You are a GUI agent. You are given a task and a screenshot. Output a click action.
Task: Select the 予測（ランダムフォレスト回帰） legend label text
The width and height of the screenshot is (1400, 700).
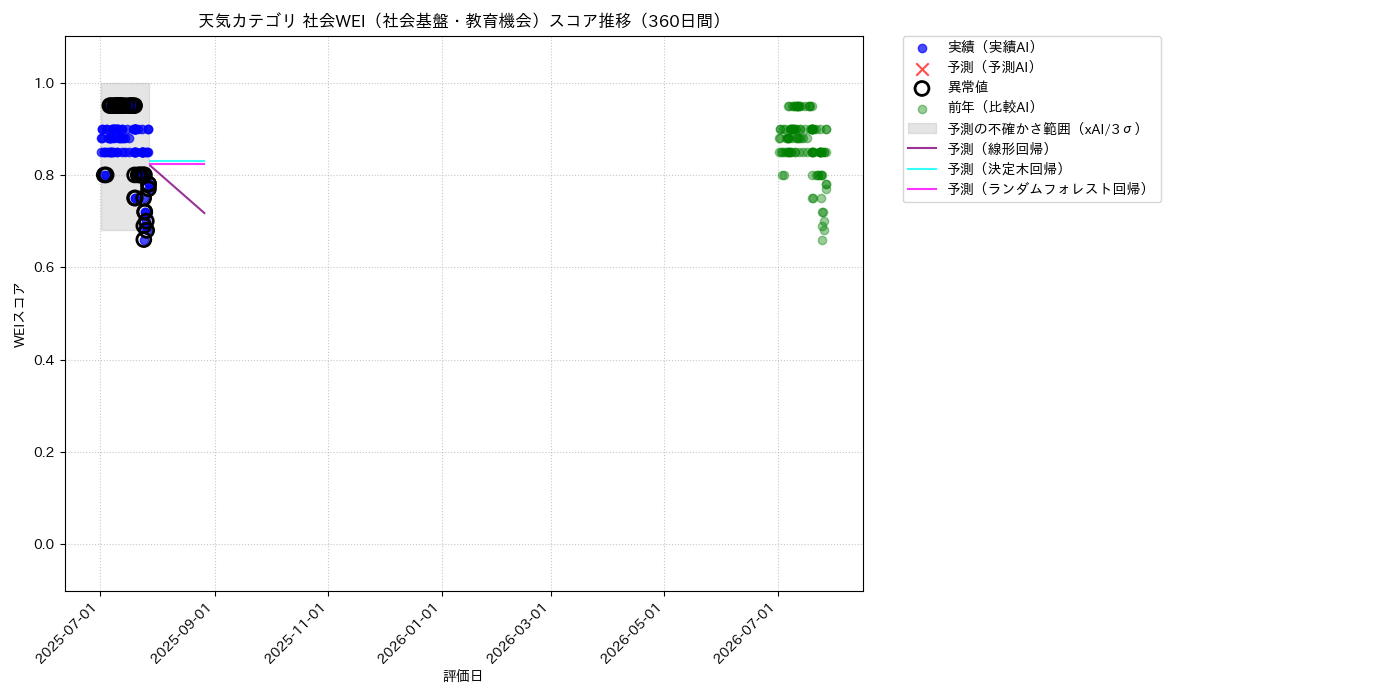tap(1047, 189)
